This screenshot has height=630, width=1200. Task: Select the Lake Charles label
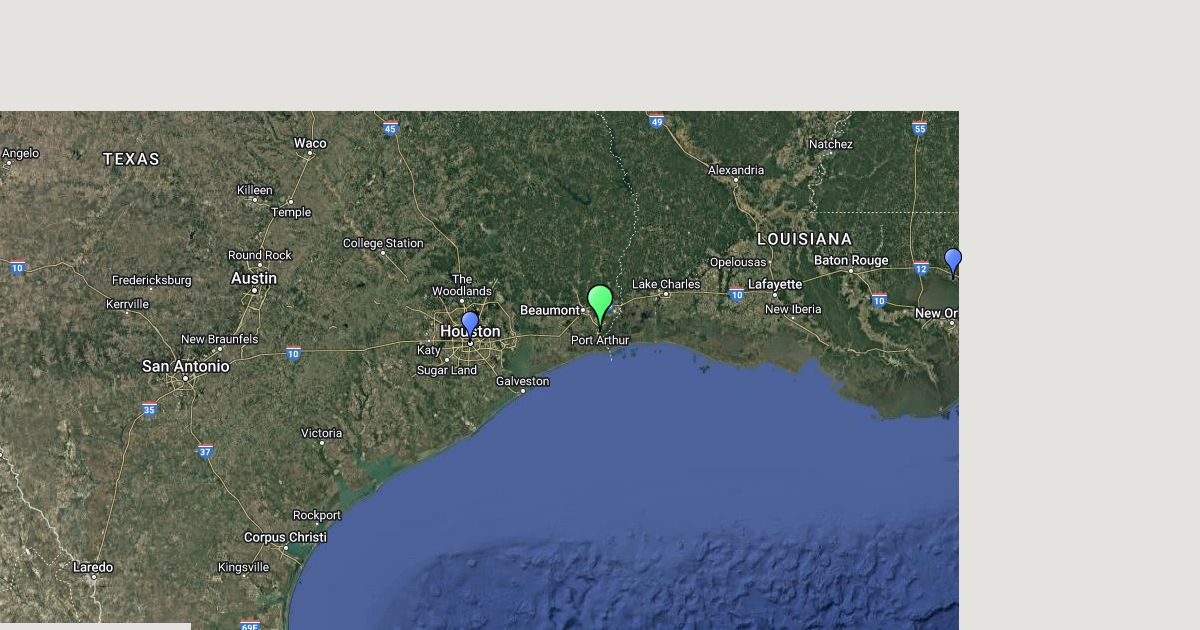666,284
